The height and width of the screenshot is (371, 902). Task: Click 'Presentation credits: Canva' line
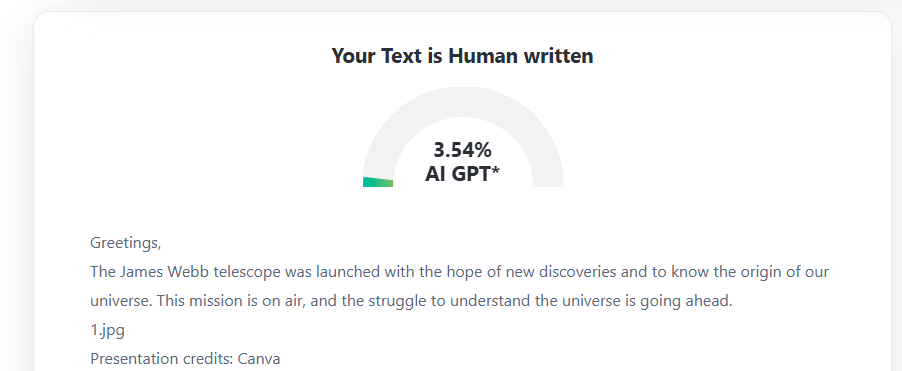click(185, 359)
